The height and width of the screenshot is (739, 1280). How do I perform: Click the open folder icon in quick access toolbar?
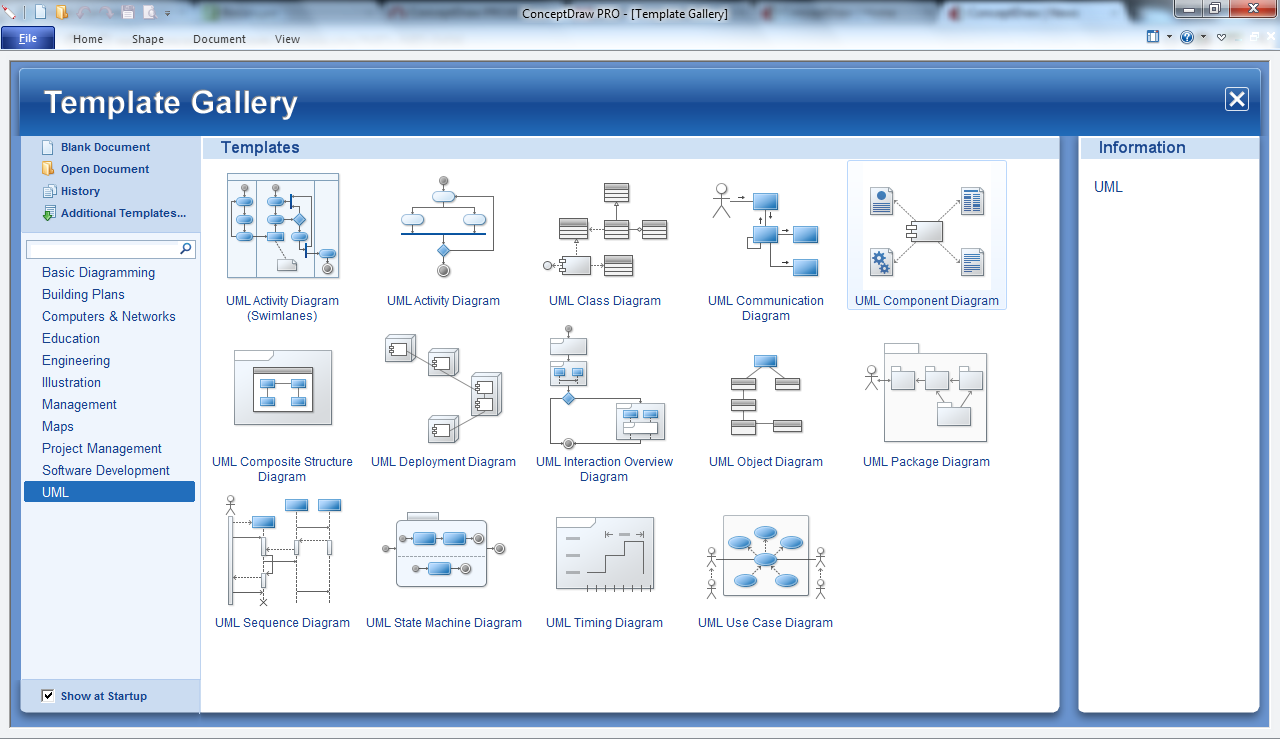(x=62, y=13)
